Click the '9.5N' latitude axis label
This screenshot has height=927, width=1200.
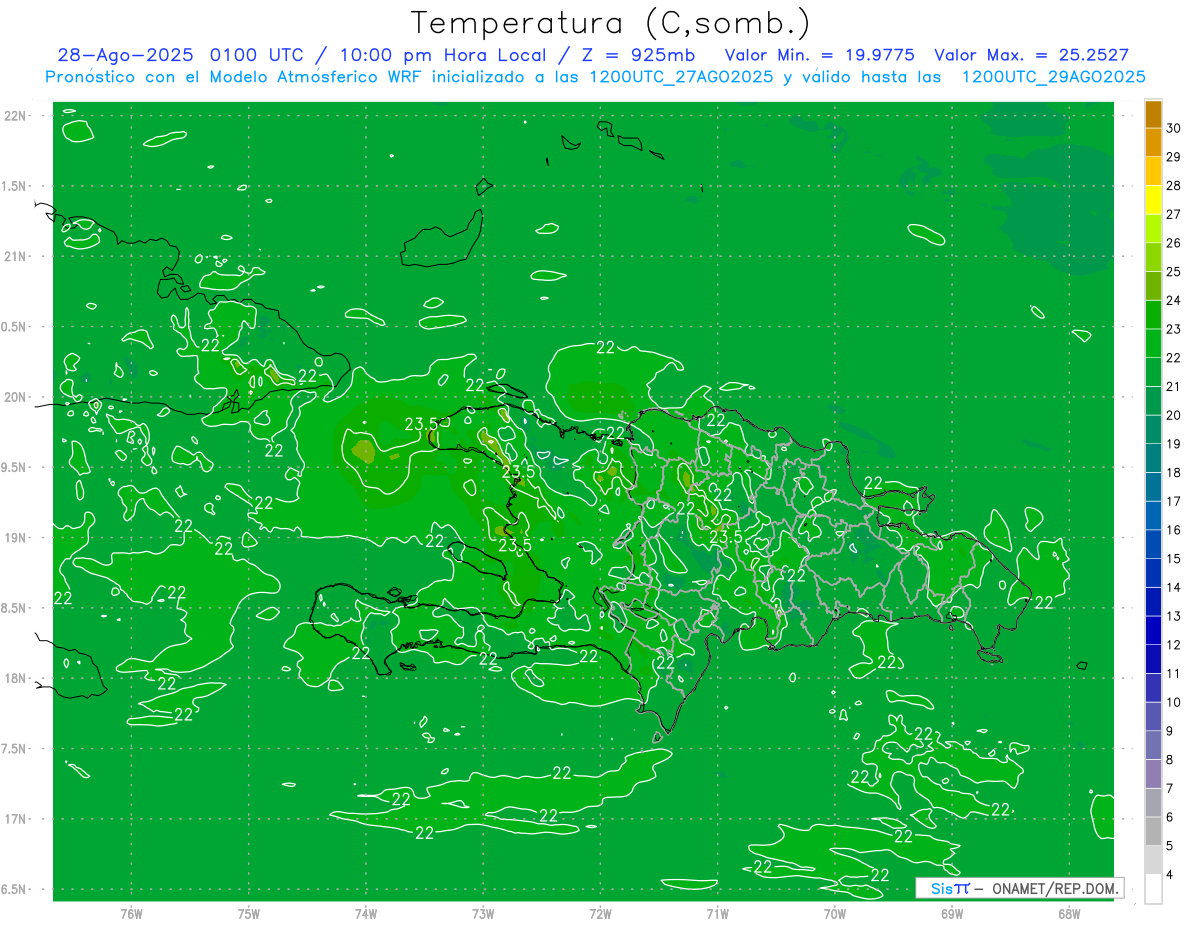coord(14,467)
